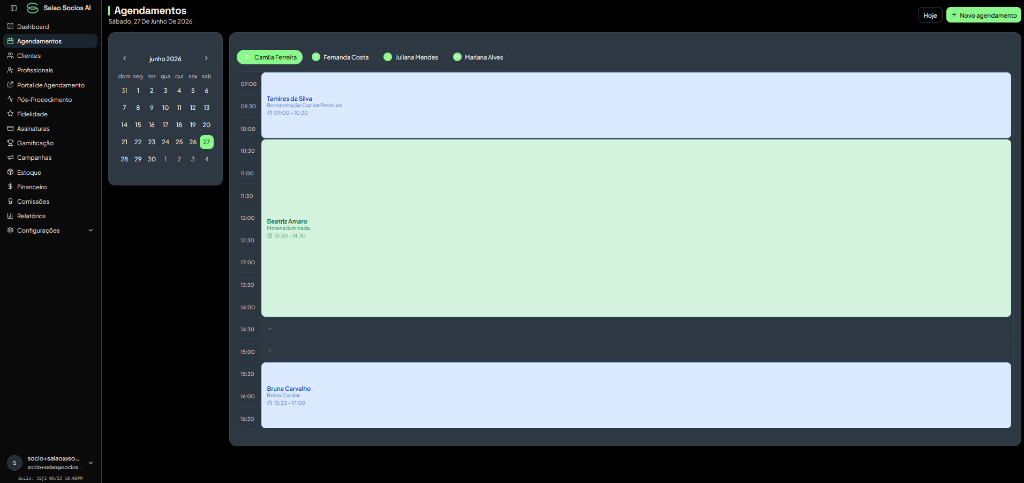The width and height of the screenshot is (1024, 483).
Task: Select the Camila Ferreira professional tab
Action: coord(270,57)
